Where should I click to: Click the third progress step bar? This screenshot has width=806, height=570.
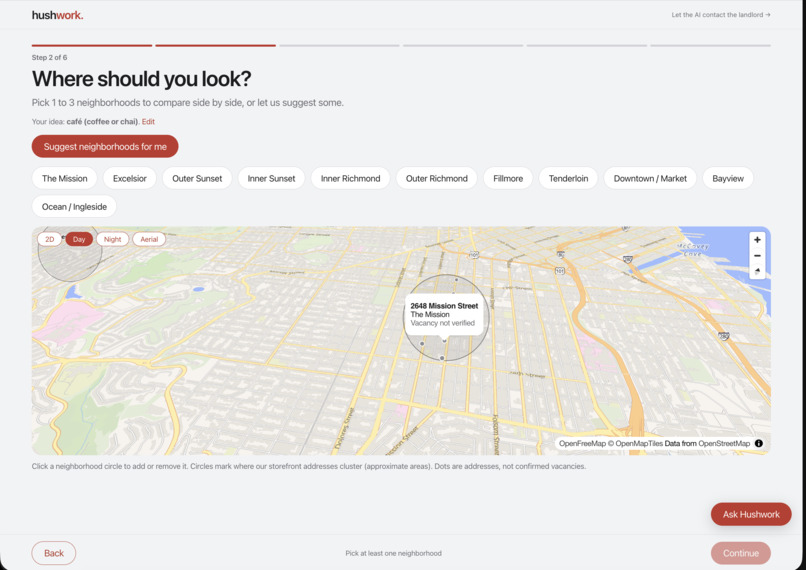pos(339,45)
